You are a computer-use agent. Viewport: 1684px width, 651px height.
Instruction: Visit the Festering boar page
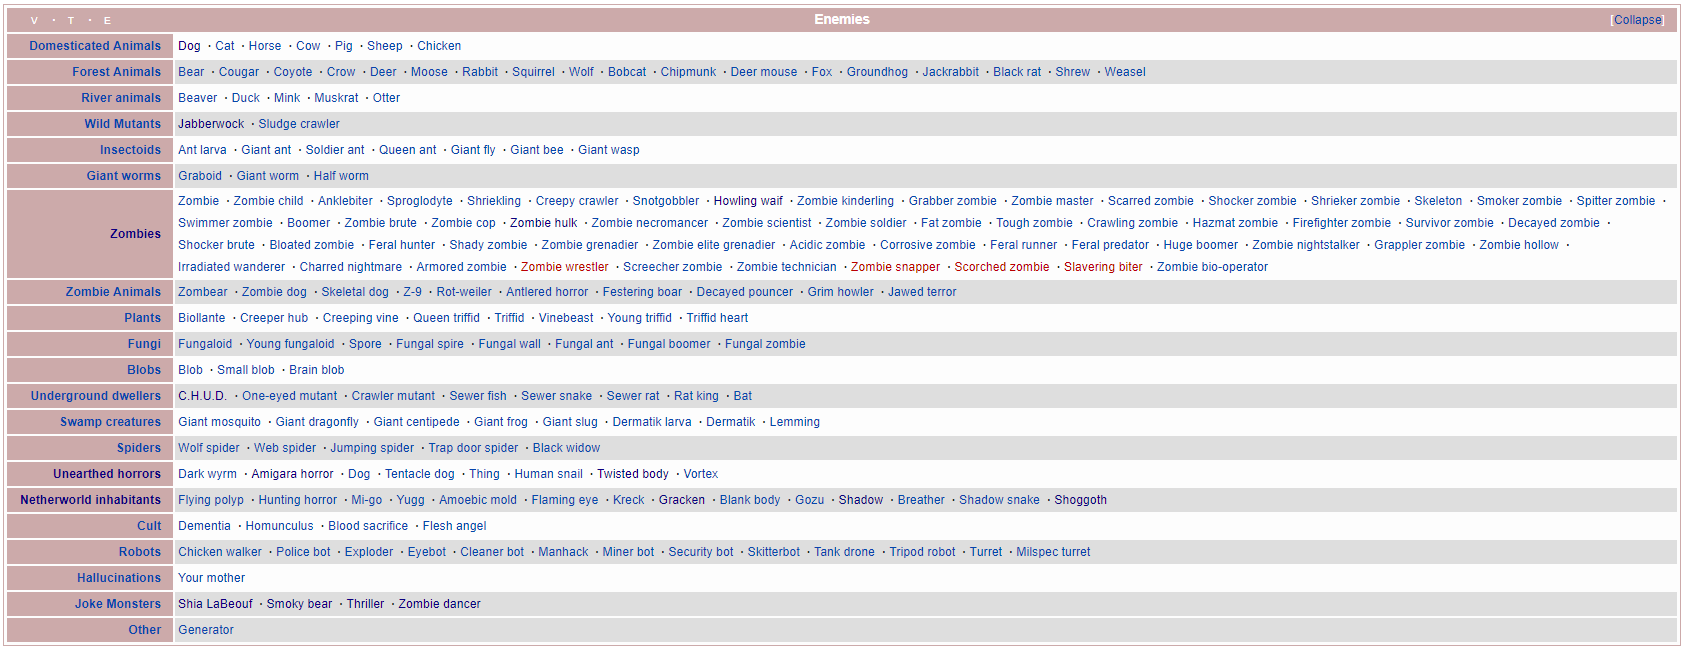tap(642, 292)
